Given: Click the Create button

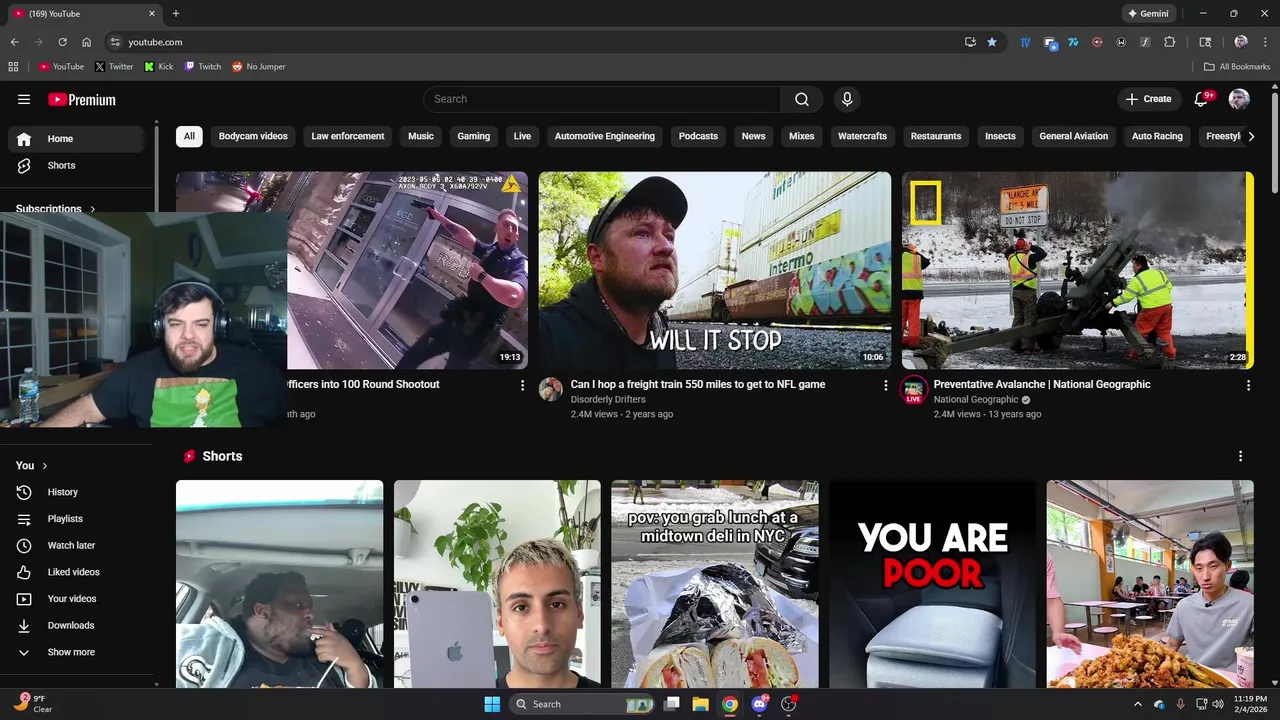Looking at the screenshot, I should pyautogui.click(x=1148, y=99).
